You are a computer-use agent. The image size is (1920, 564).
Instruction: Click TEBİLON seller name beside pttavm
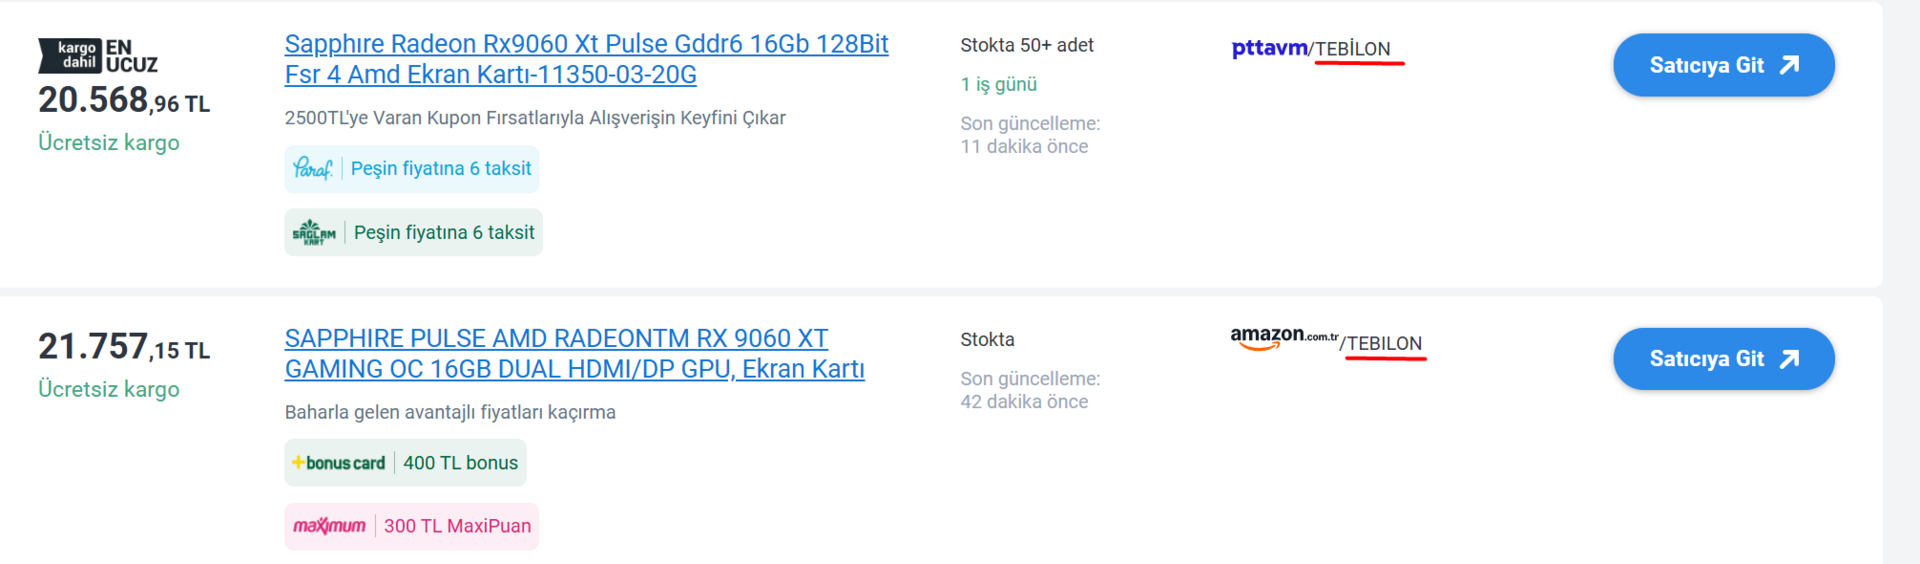click(1353, 49)
